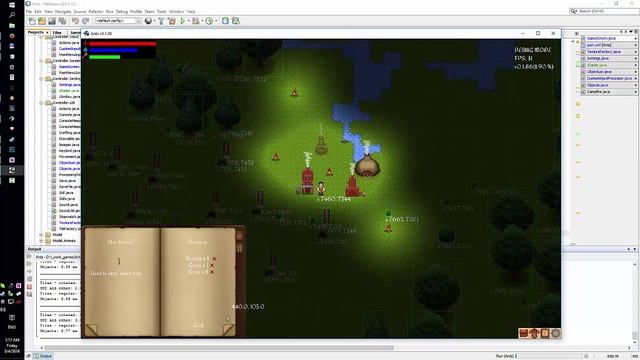Click the Save All toolbar icon
Image resolution: width=640 pixels, height=360 pixels.
click(x=62, y=21)
